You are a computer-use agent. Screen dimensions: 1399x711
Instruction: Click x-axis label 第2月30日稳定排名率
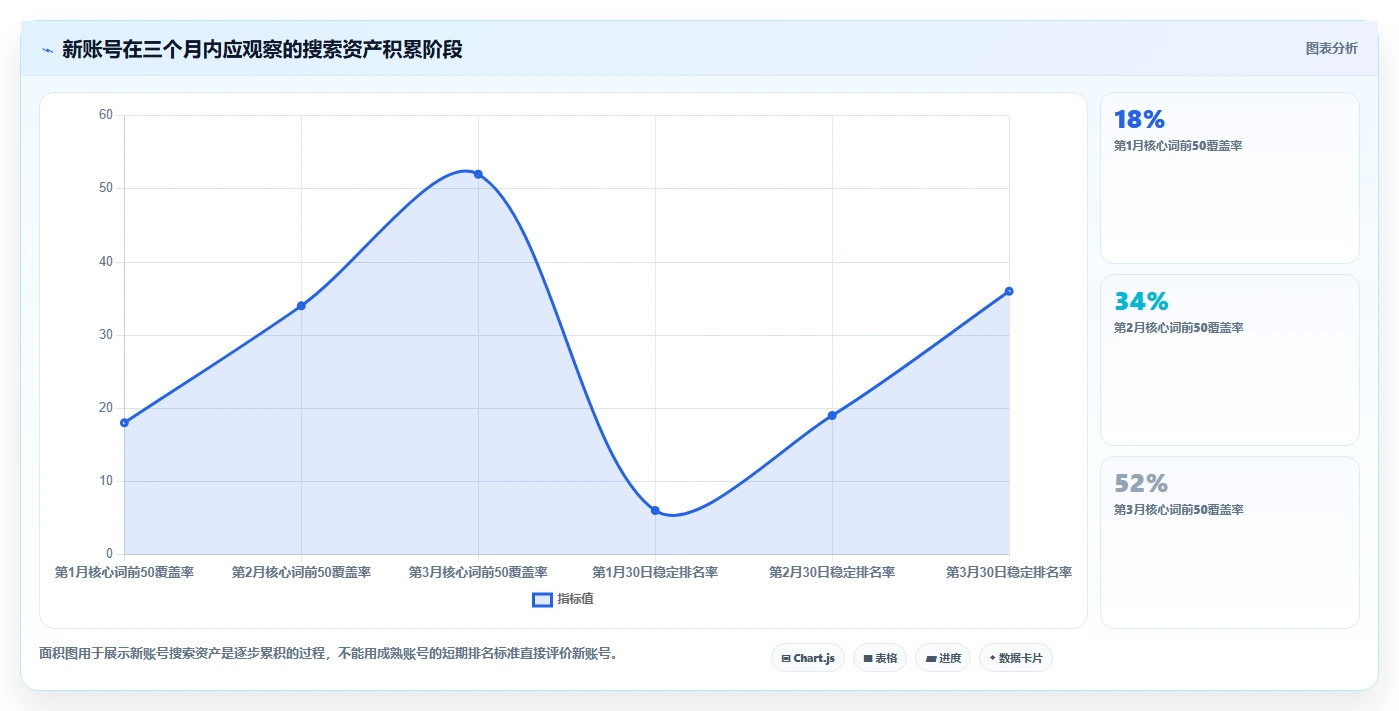point(832,573)
